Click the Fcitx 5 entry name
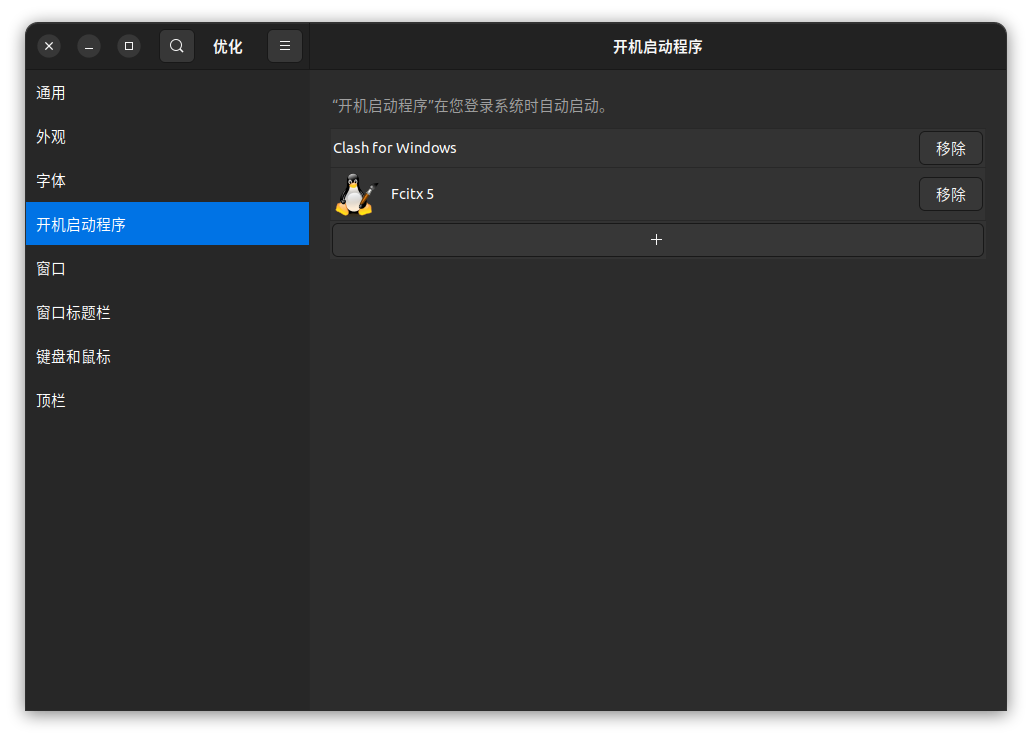 [412, 194]
